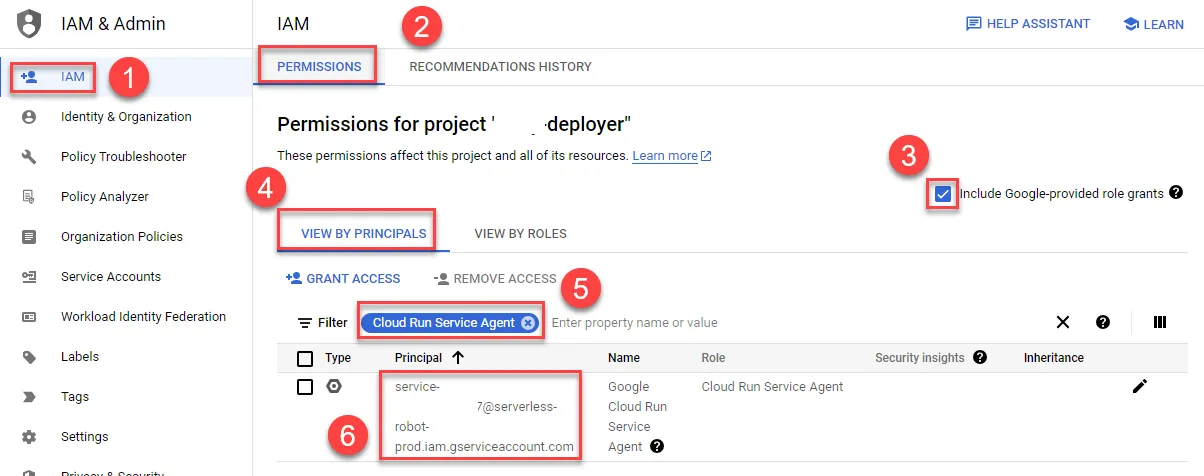This screenshot has height=476, width=1204.
Task: Follow the Learn more link
Action: click(x=665, y=156)
